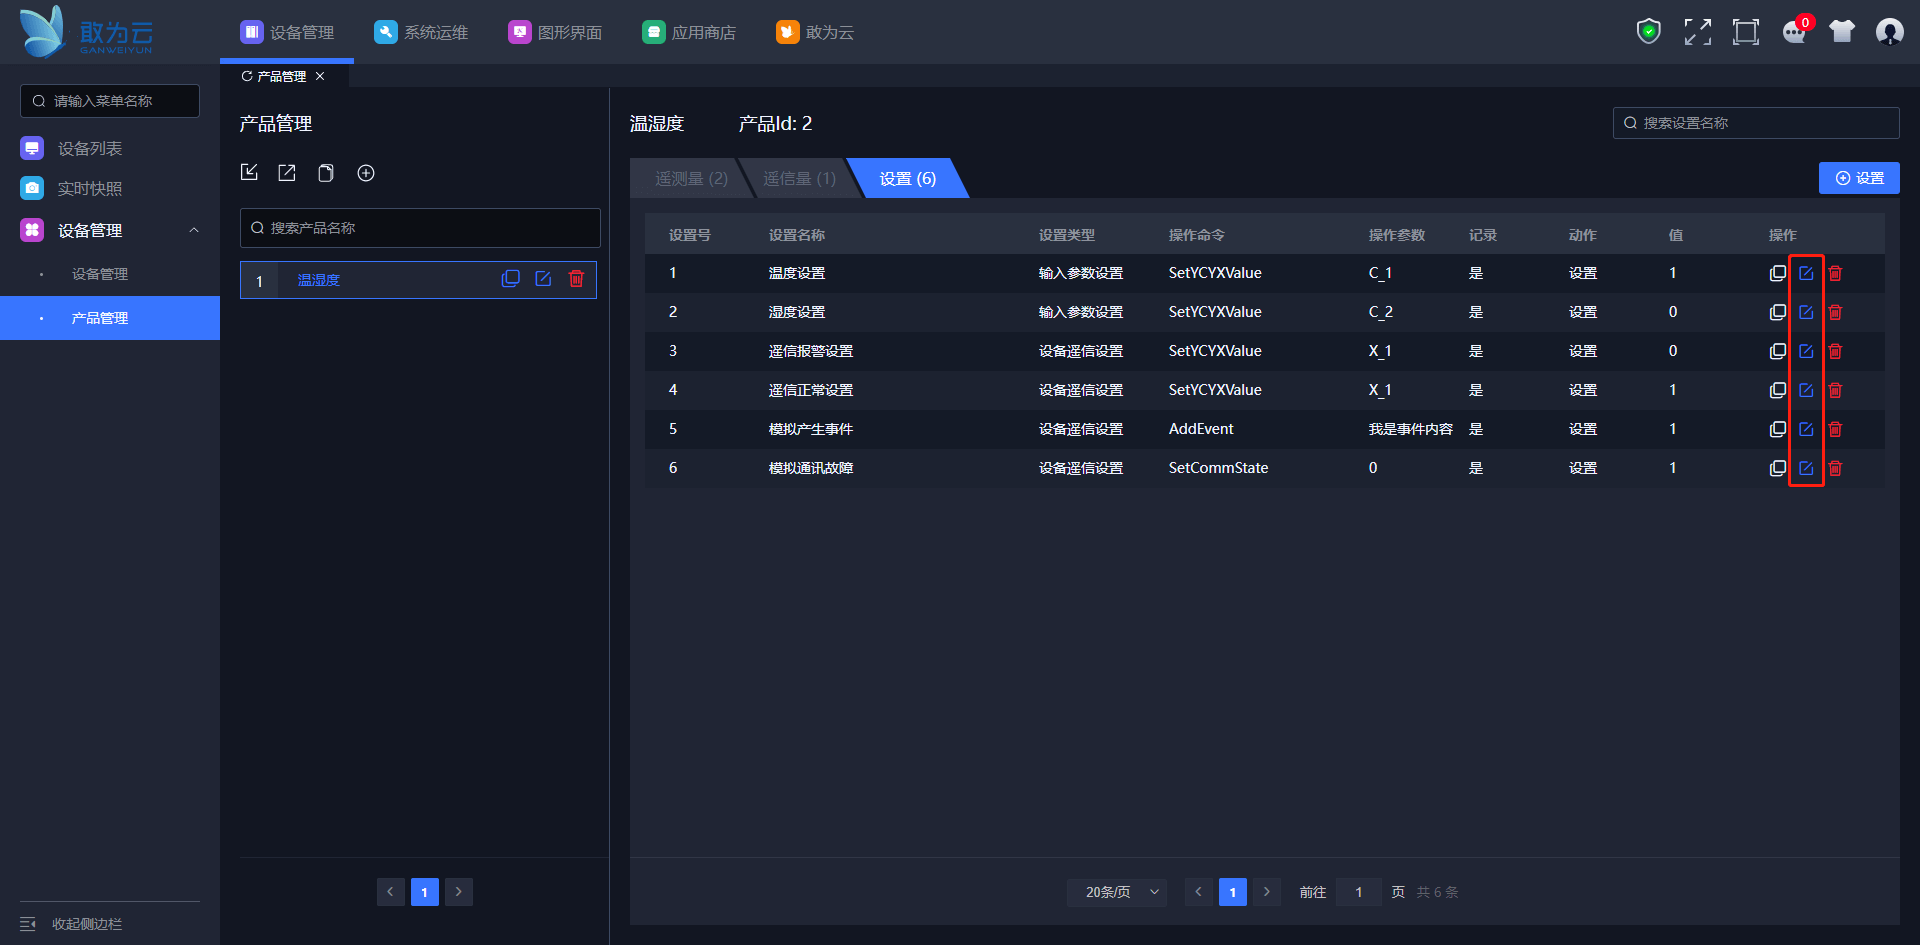
Task: Collapse the sidebar with 收起侧边栏
Action: tap(86, 924)
